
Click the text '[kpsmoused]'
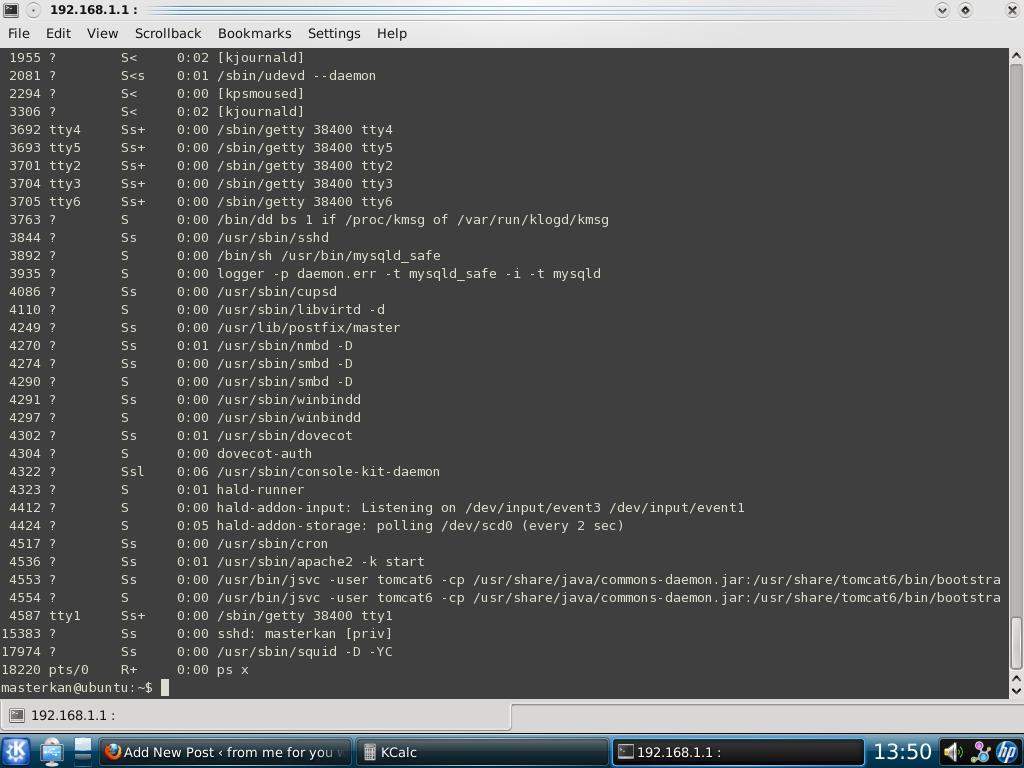tap(261, 94)
